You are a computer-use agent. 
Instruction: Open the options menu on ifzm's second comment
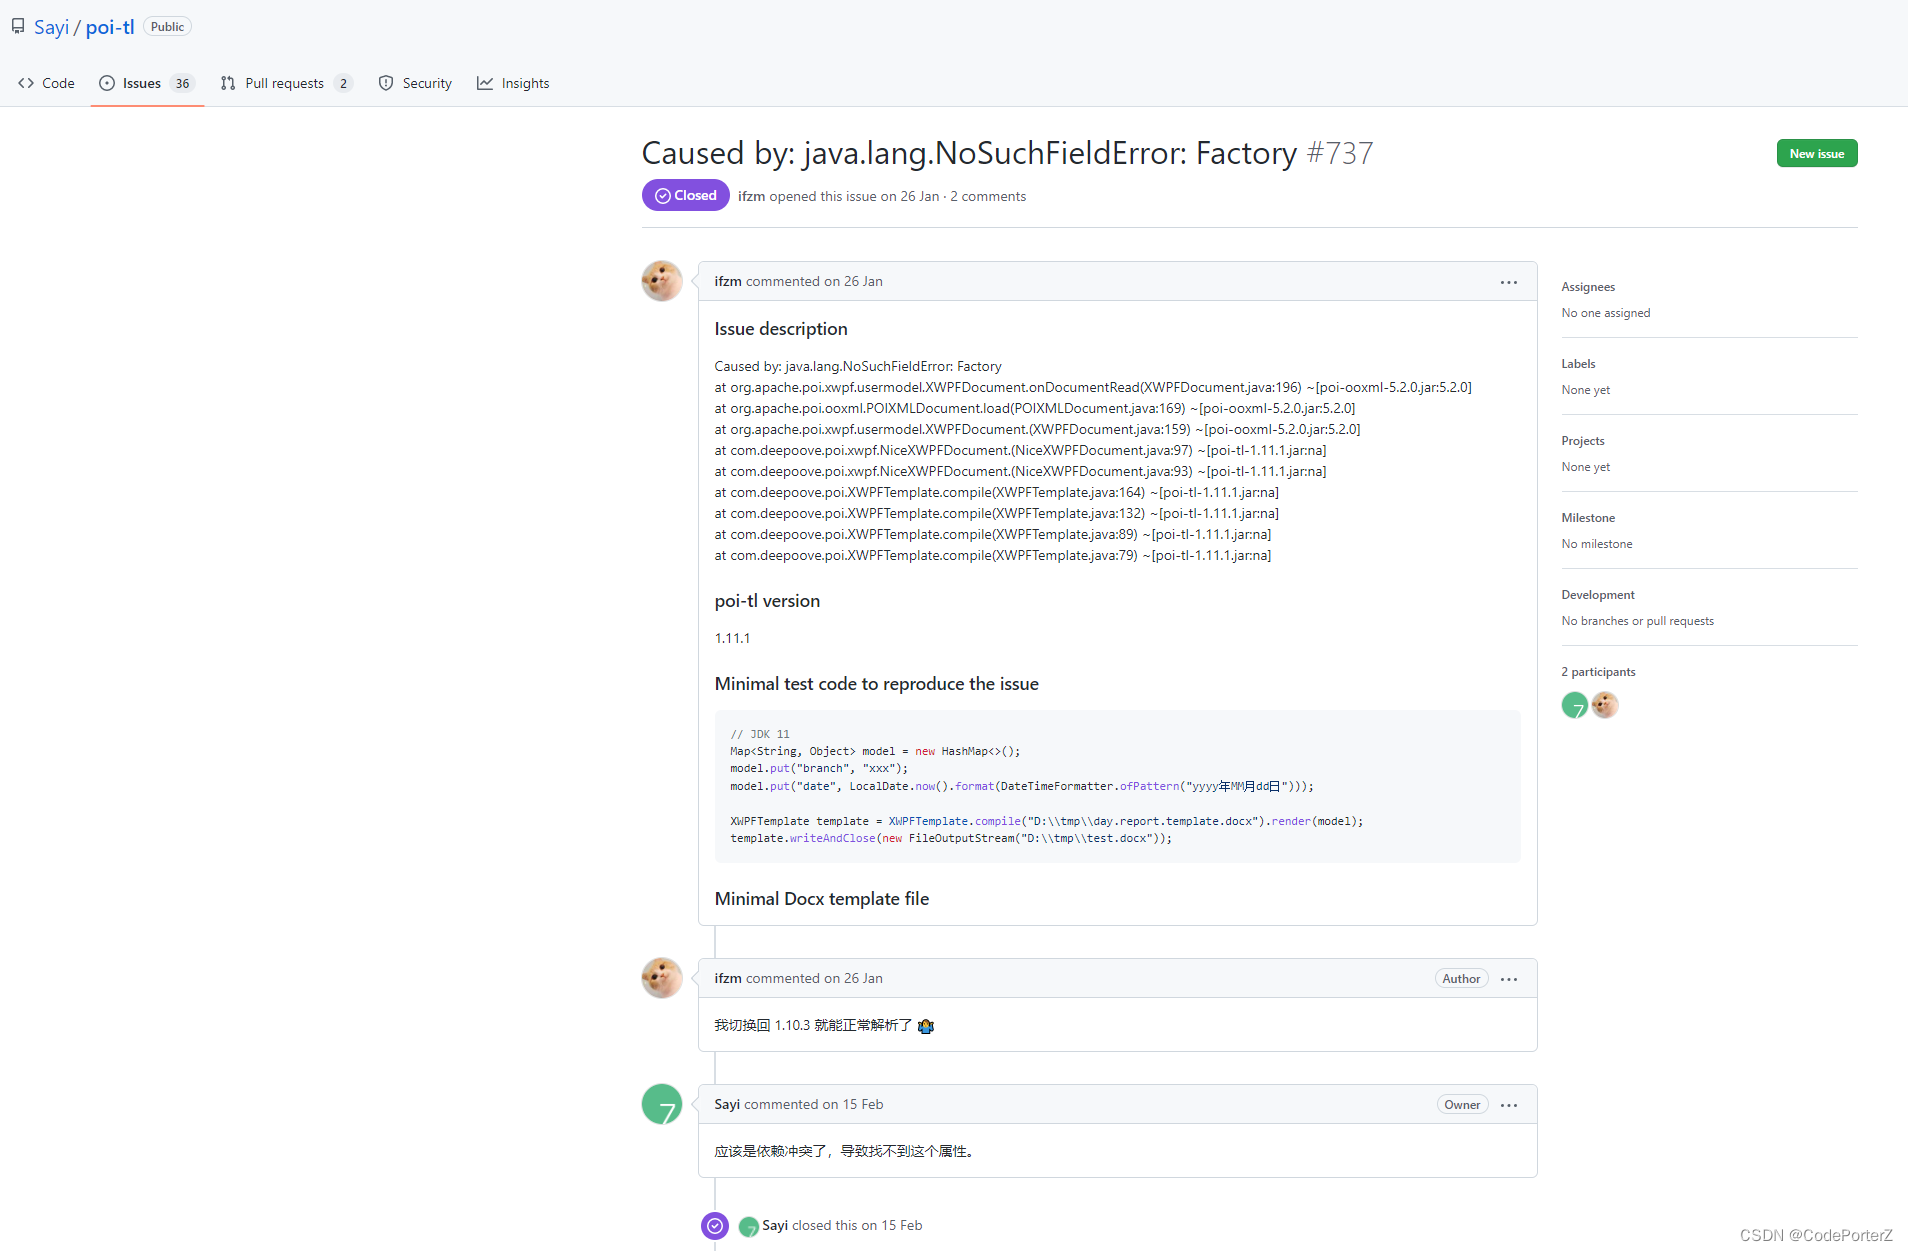click(1508, 978)
